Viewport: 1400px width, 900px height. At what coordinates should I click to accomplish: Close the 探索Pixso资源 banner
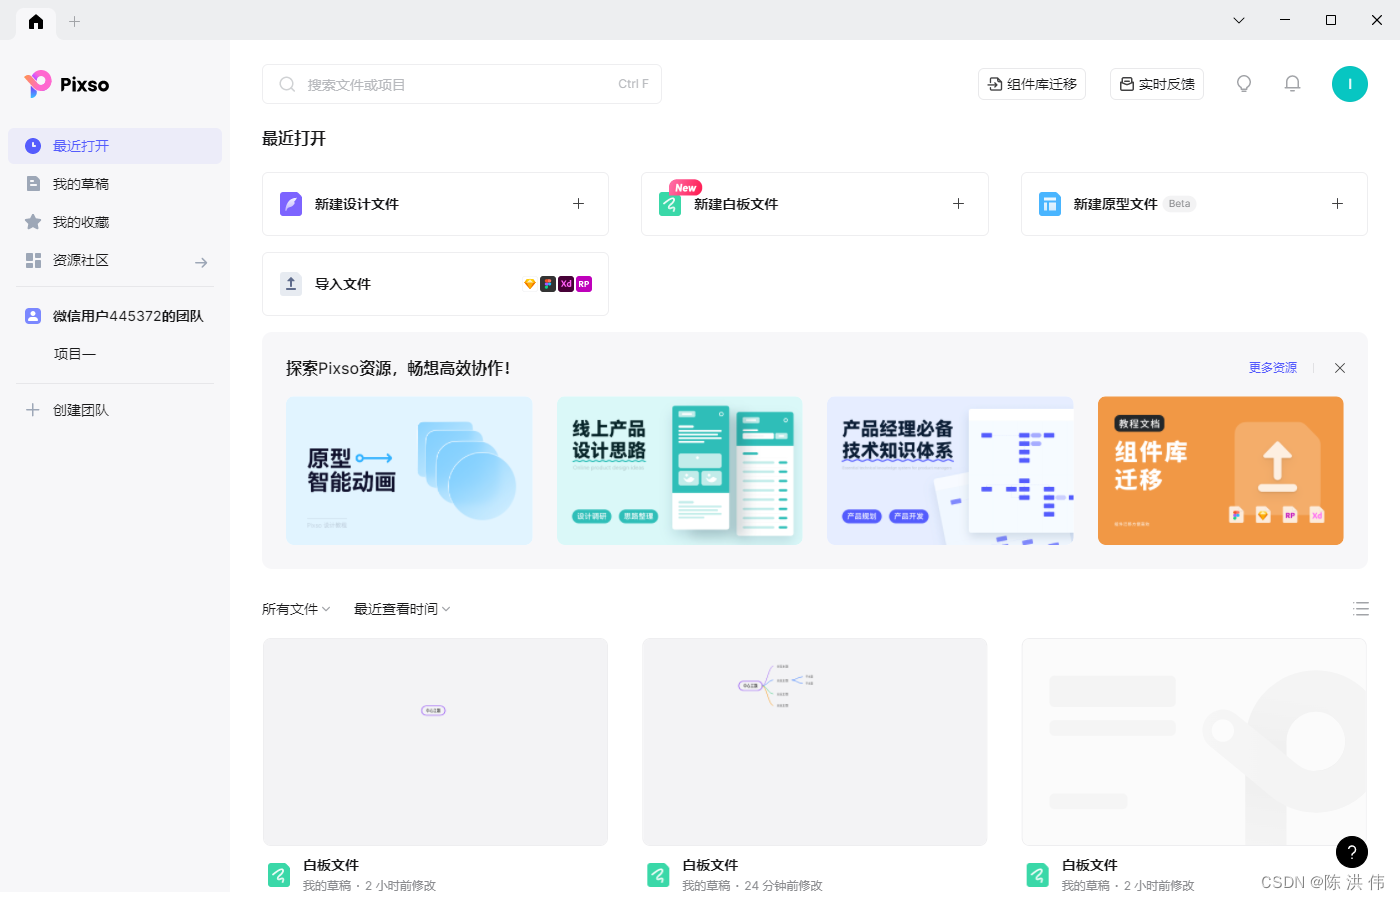coord(1340,368)
